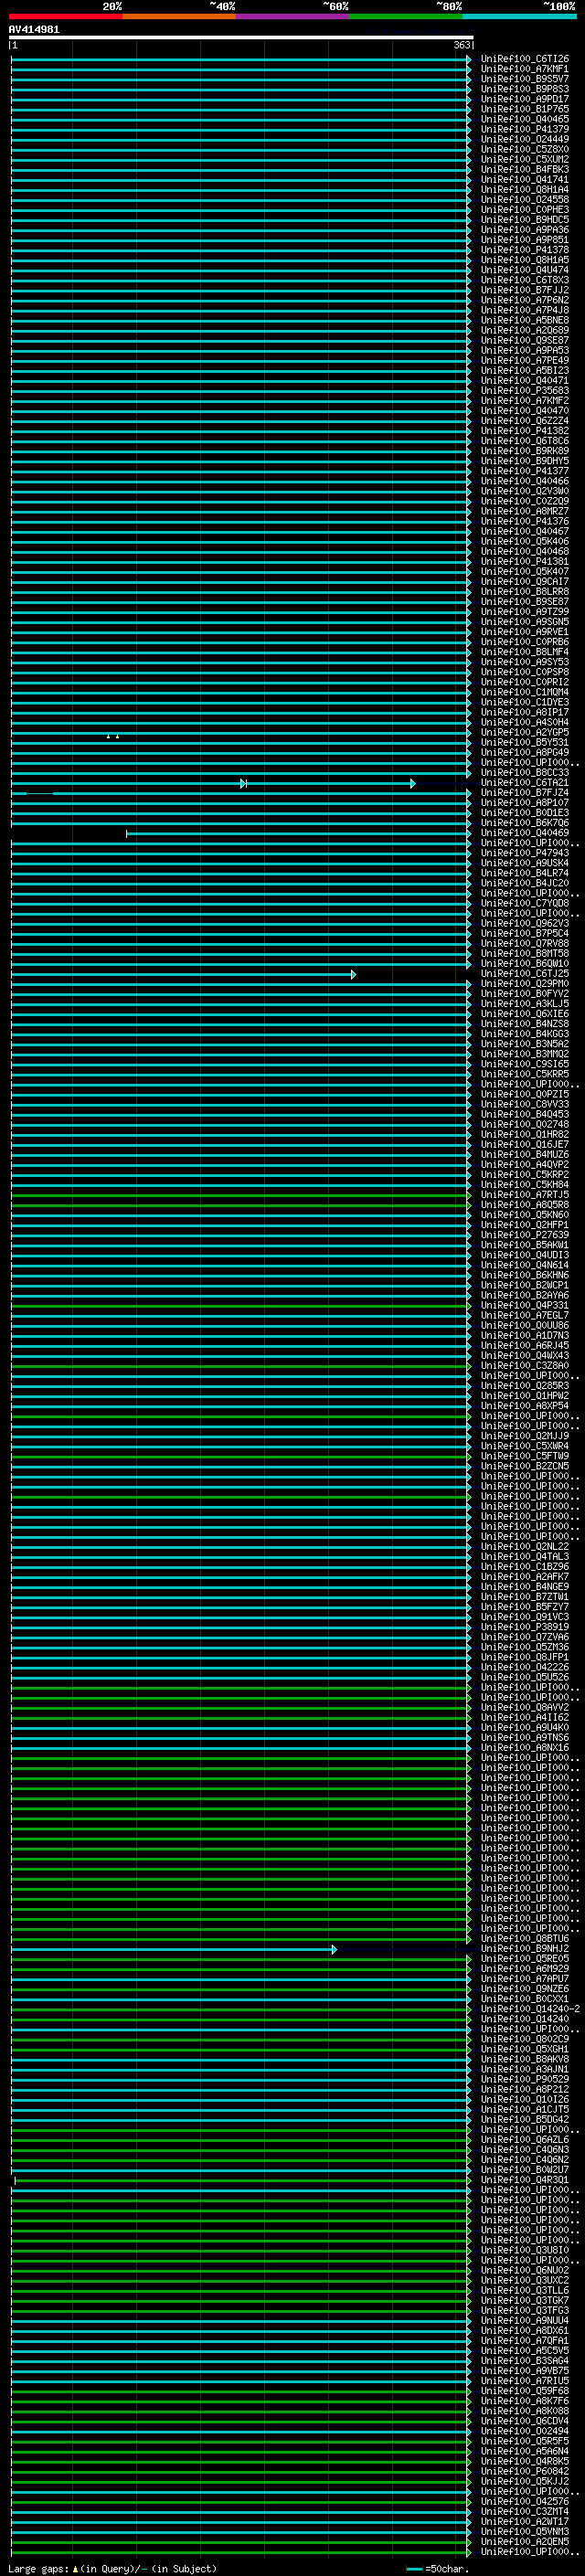Select hit UniRef100_B9P8S3
Image resolution: width=585 pixels, height=2576 pixels.
(524, 89)
